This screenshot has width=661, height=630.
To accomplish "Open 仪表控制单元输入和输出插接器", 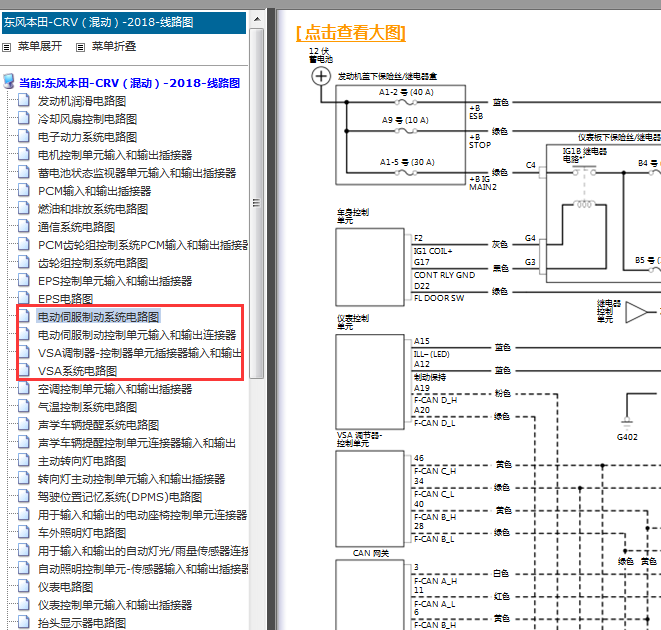I will click(x=115, y=605).
